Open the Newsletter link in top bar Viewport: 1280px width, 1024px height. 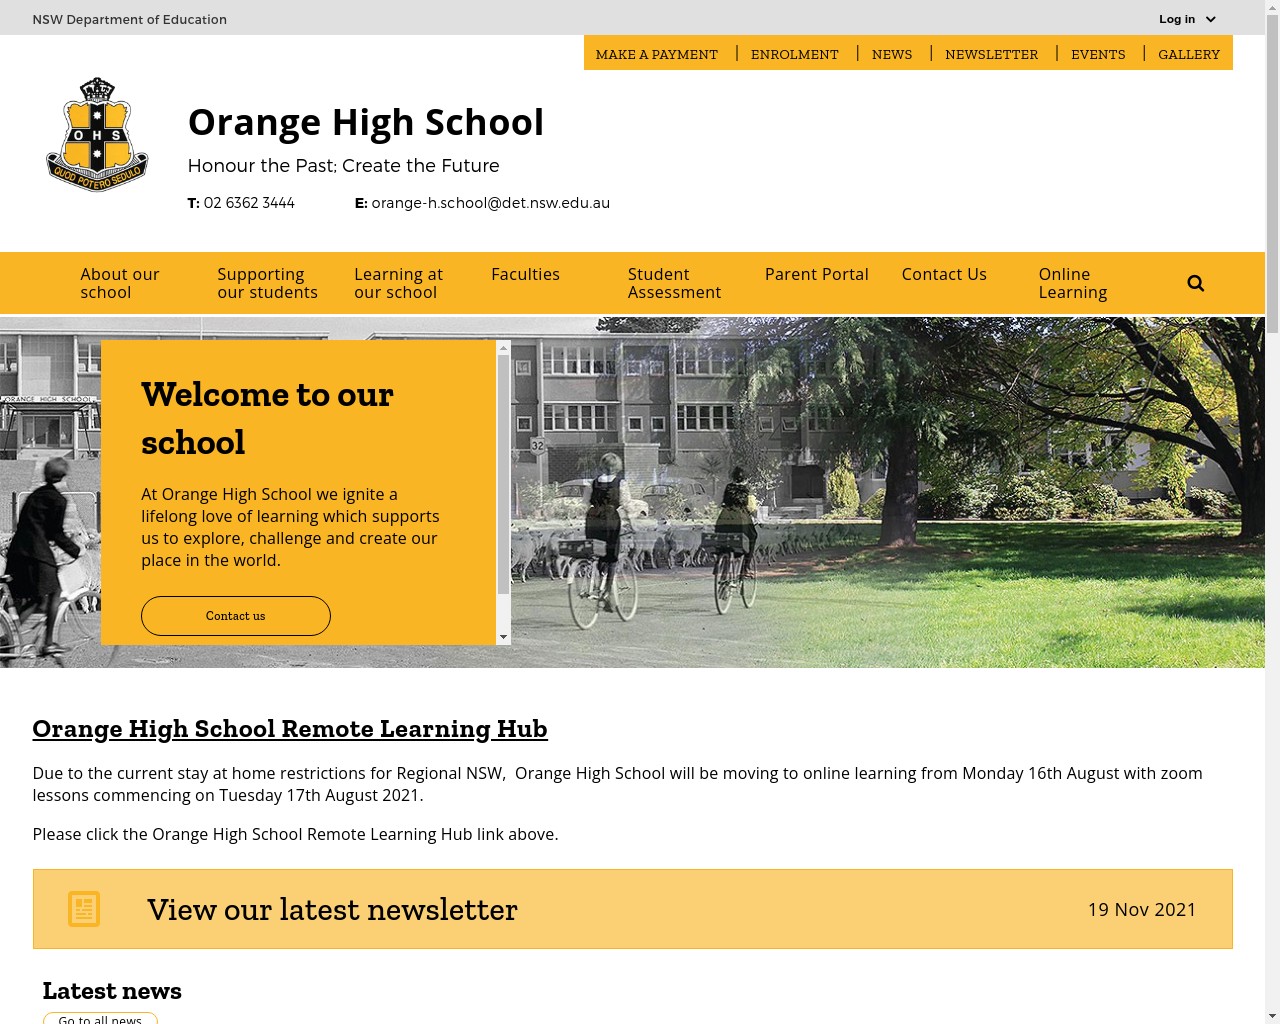(991, 54)
